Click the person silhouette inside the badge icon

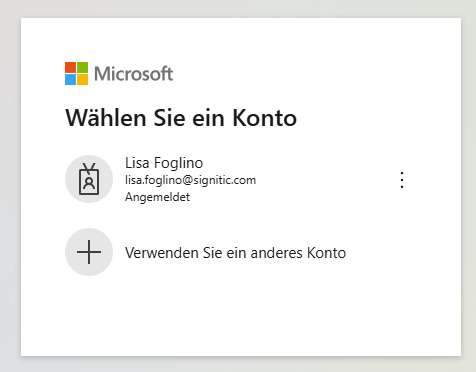(x=89, y=183)
